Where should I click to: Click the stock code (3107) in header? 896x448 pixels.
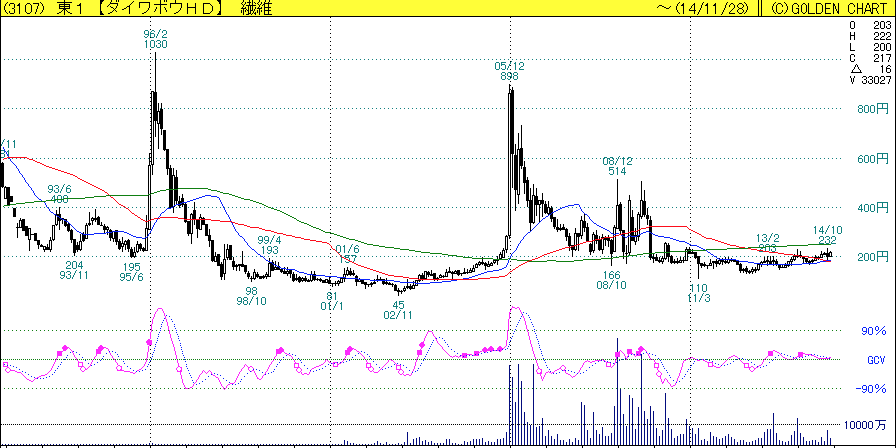click(25, 9)
